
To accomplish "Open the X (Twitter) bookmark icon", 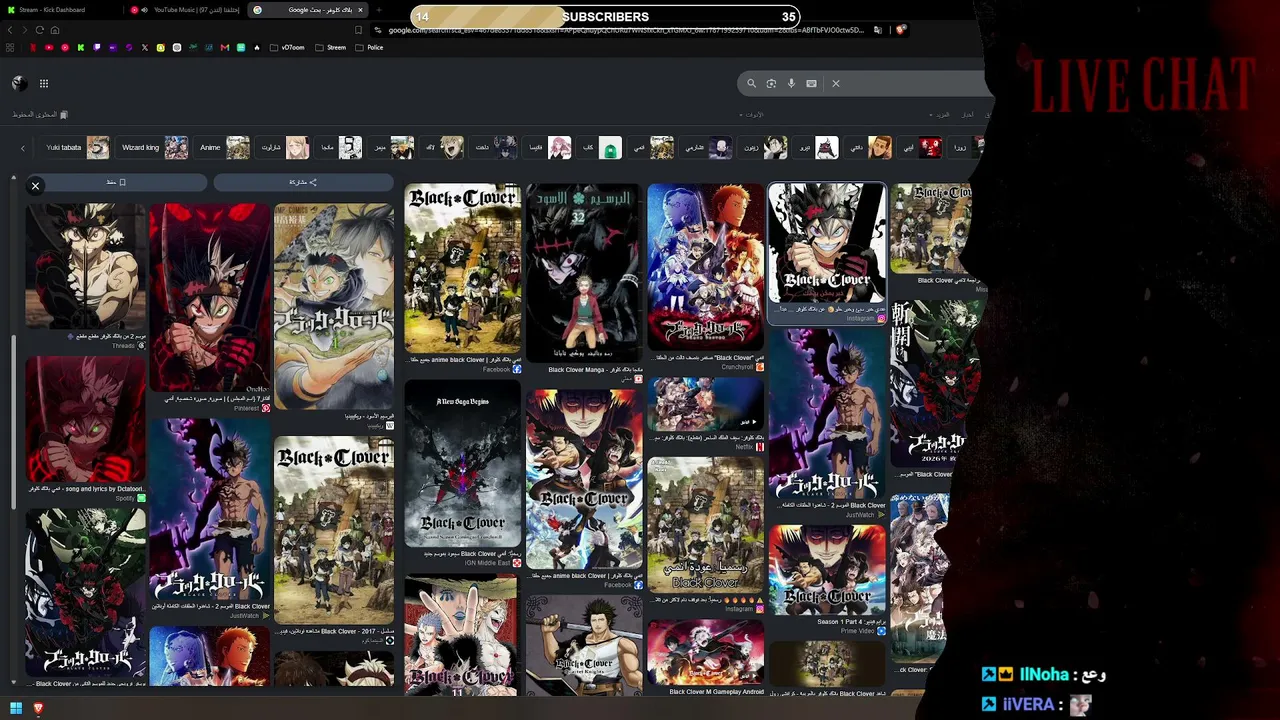I will point(144,48).
